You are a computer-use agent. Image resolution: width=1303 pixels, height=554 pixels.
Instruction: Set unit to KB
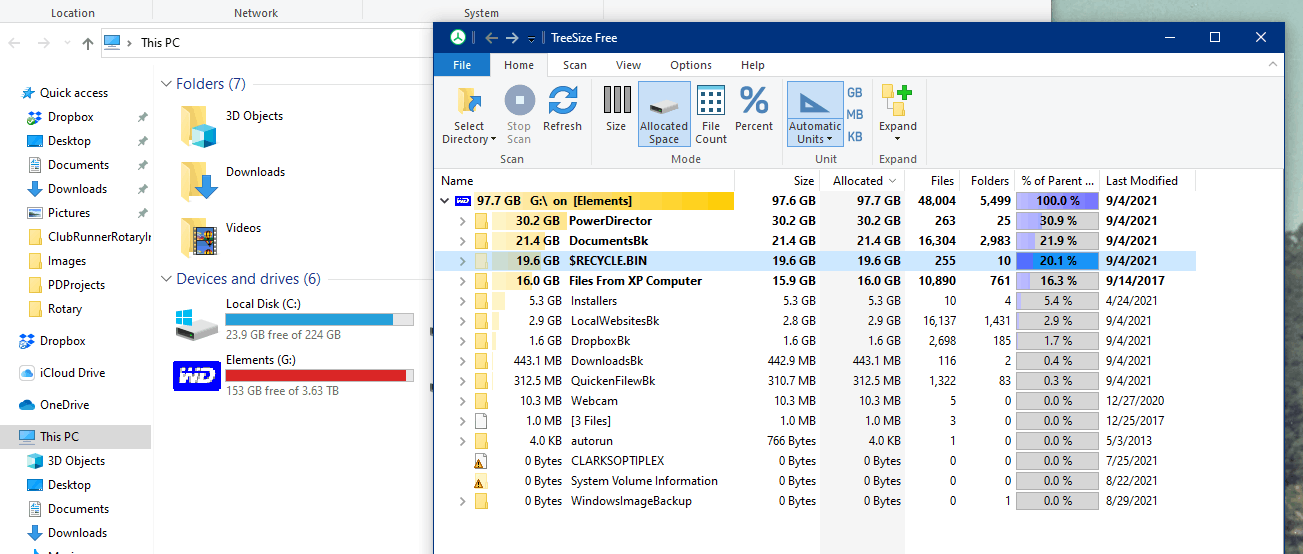coord(855,137)
